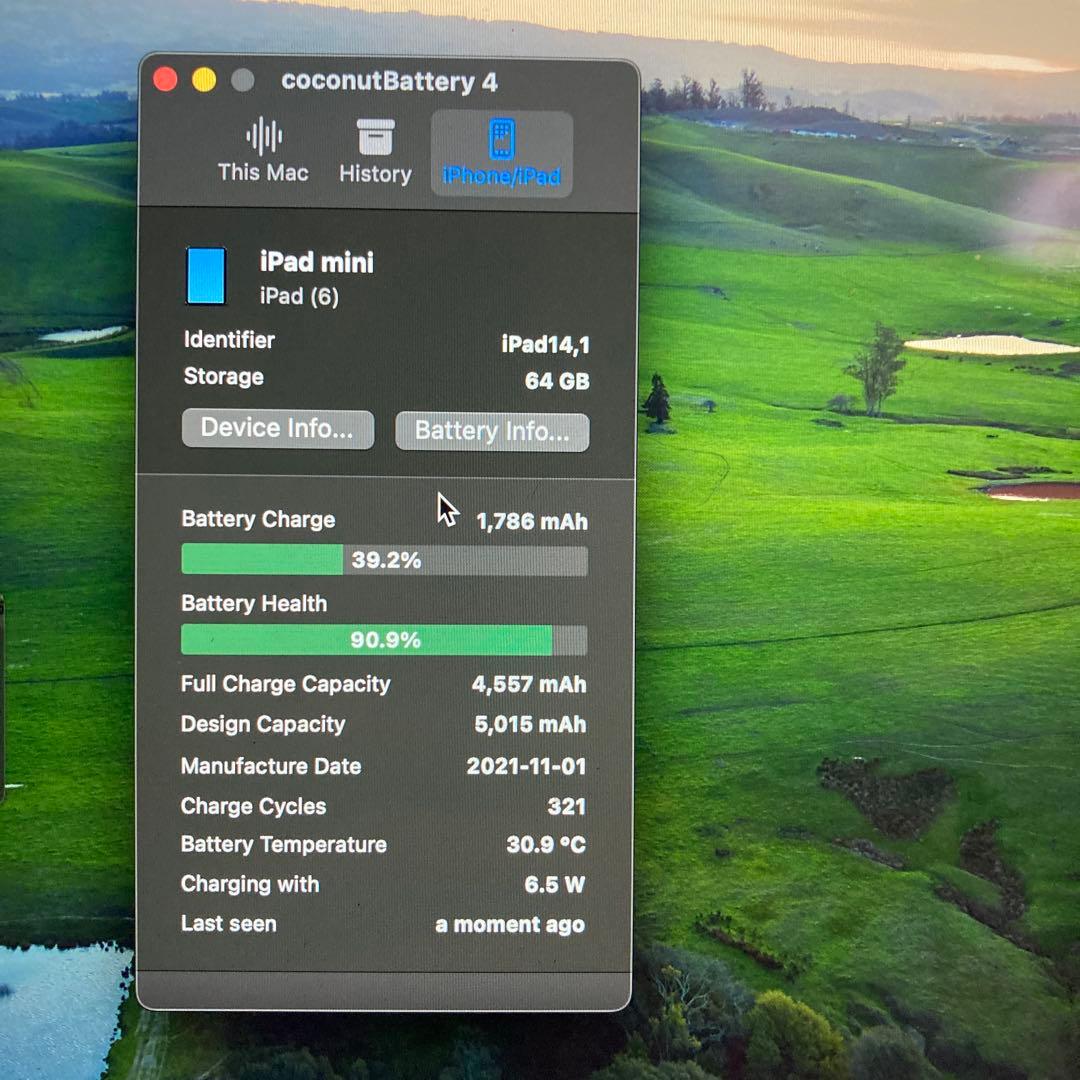Switch to the iPhone/iPad section icon
Image resolution: width=1080 pixels, height=1080 pixels.
[500, 150]
